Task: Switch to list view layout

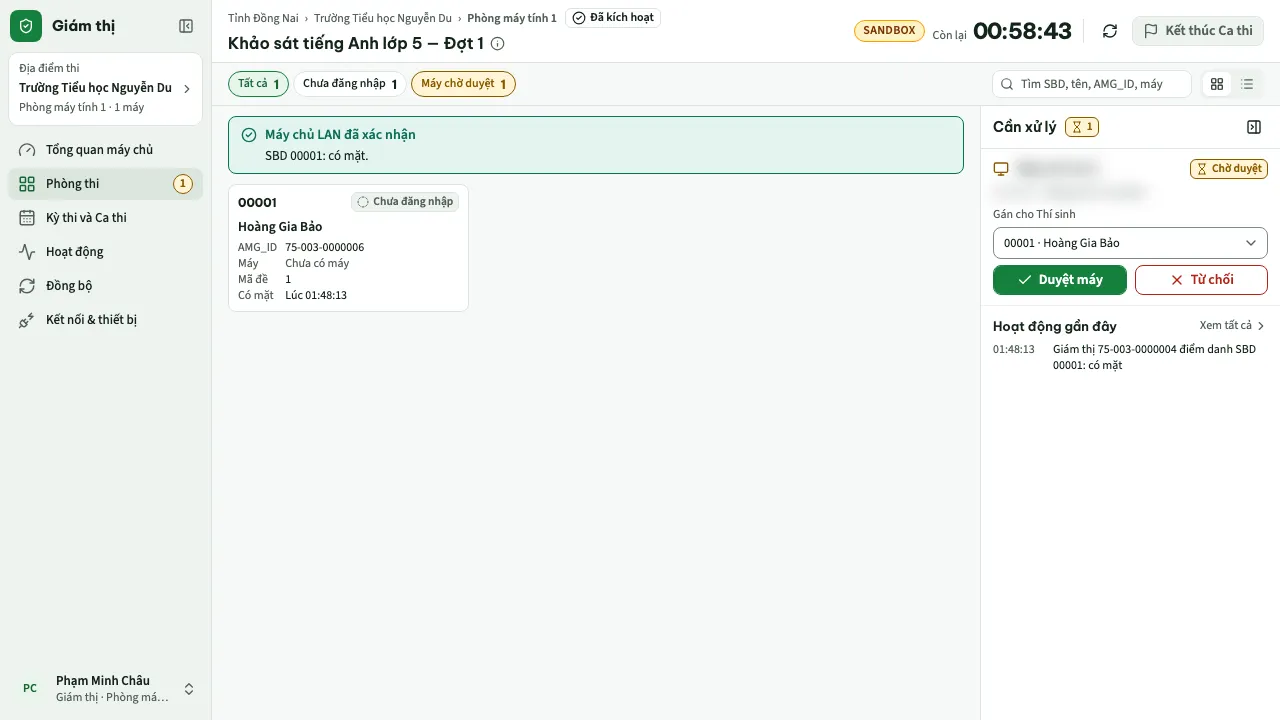Action: pos(1247,84)
